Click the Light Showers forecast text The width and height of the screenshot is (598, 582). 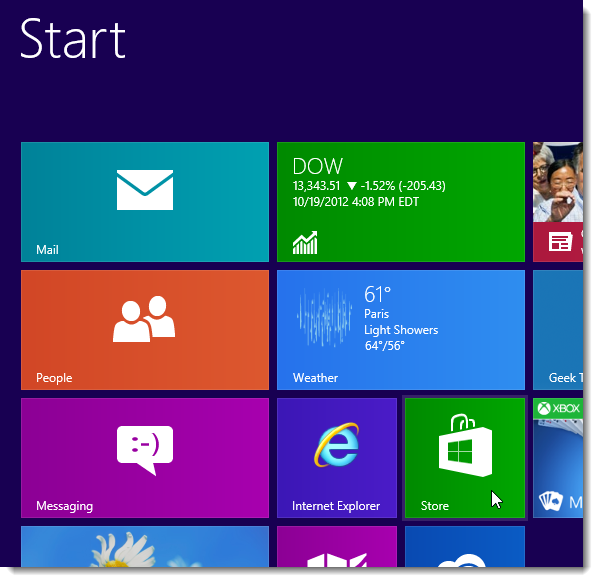(x=401, y=330)
